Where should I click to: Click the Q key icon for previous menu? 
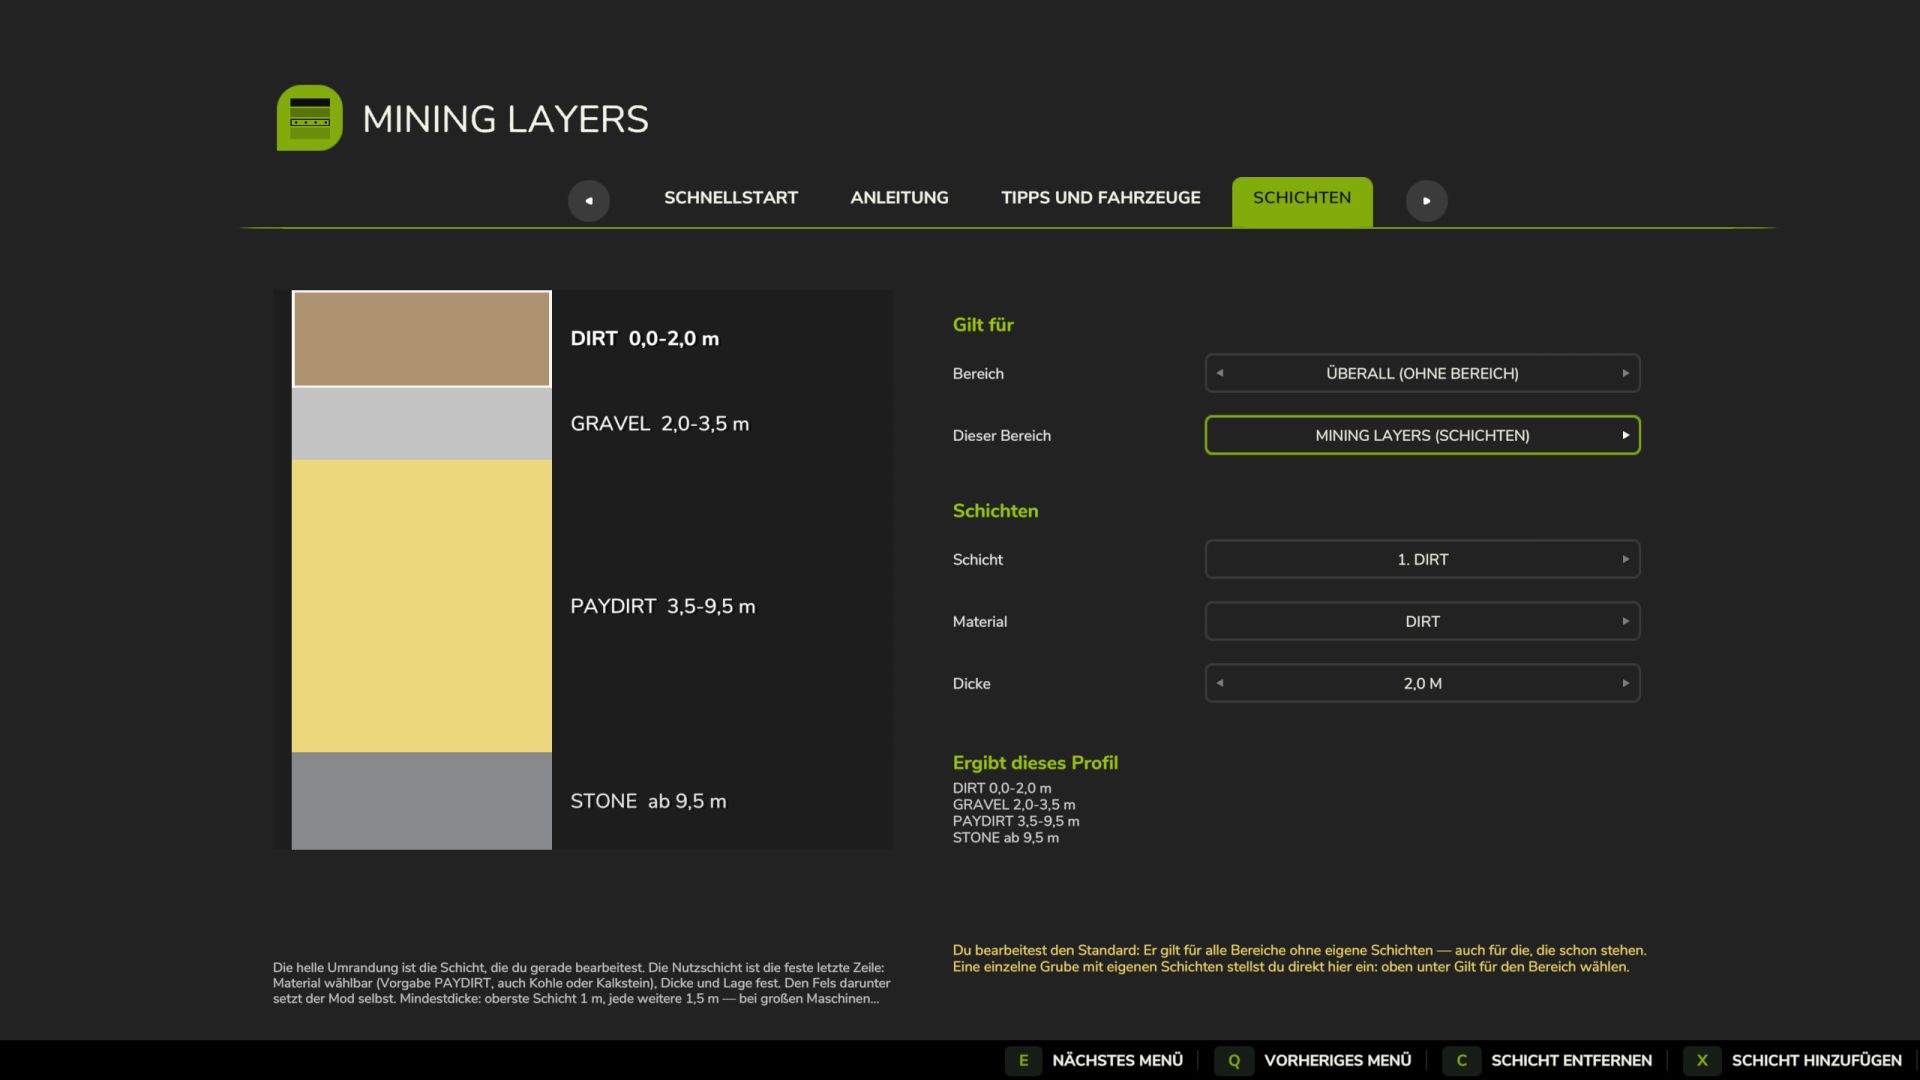pos(1234,1061)
